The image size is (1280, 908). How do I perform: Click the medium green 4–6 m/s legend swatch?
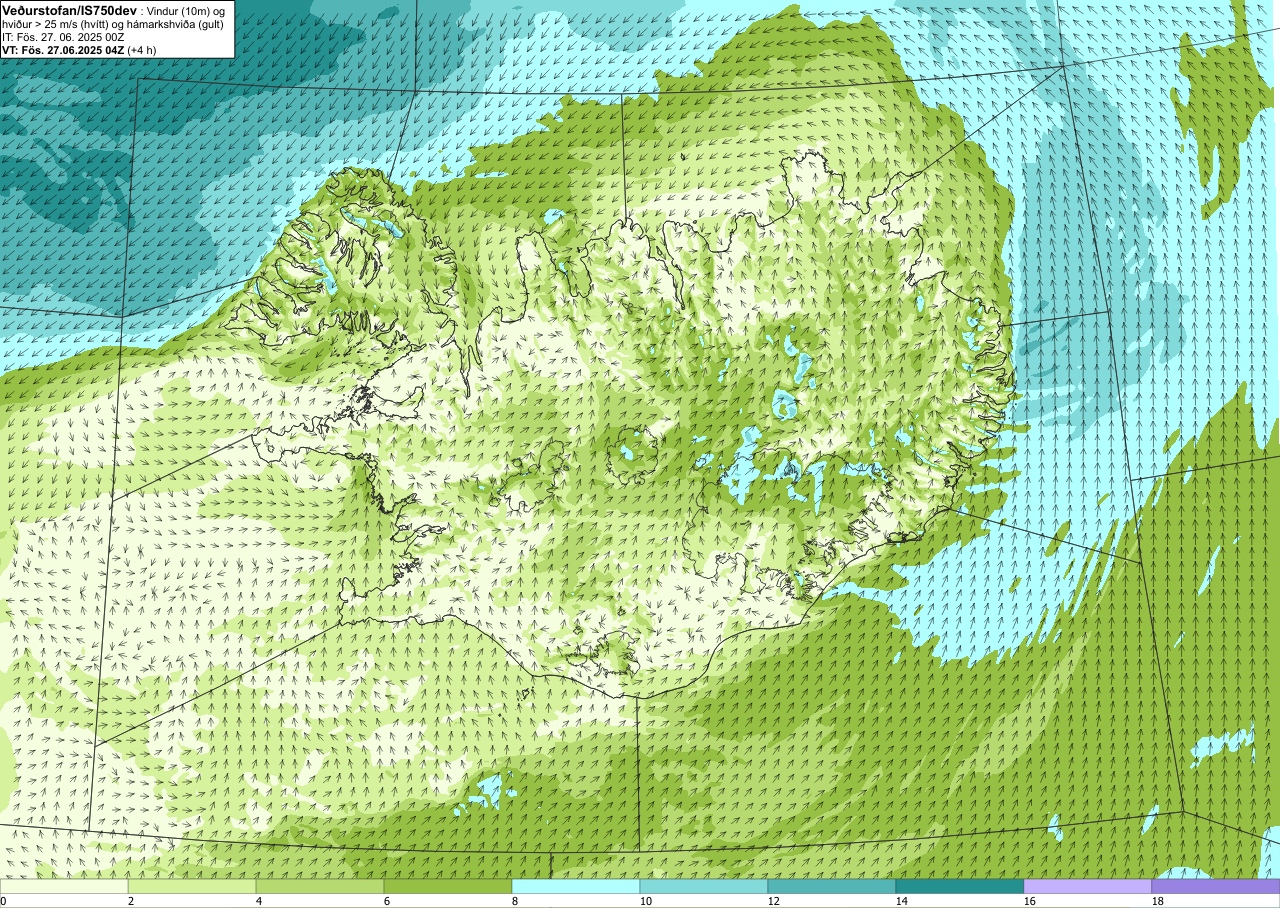[x=320, y=886]
